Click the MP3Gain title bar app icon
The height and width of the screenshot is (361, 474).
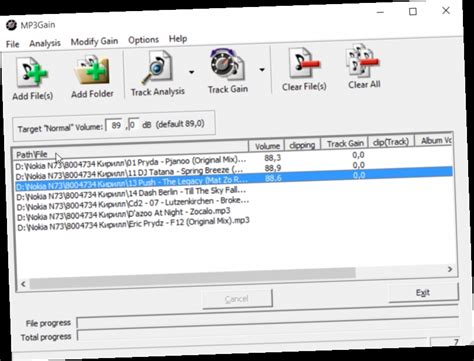(11, 25)
